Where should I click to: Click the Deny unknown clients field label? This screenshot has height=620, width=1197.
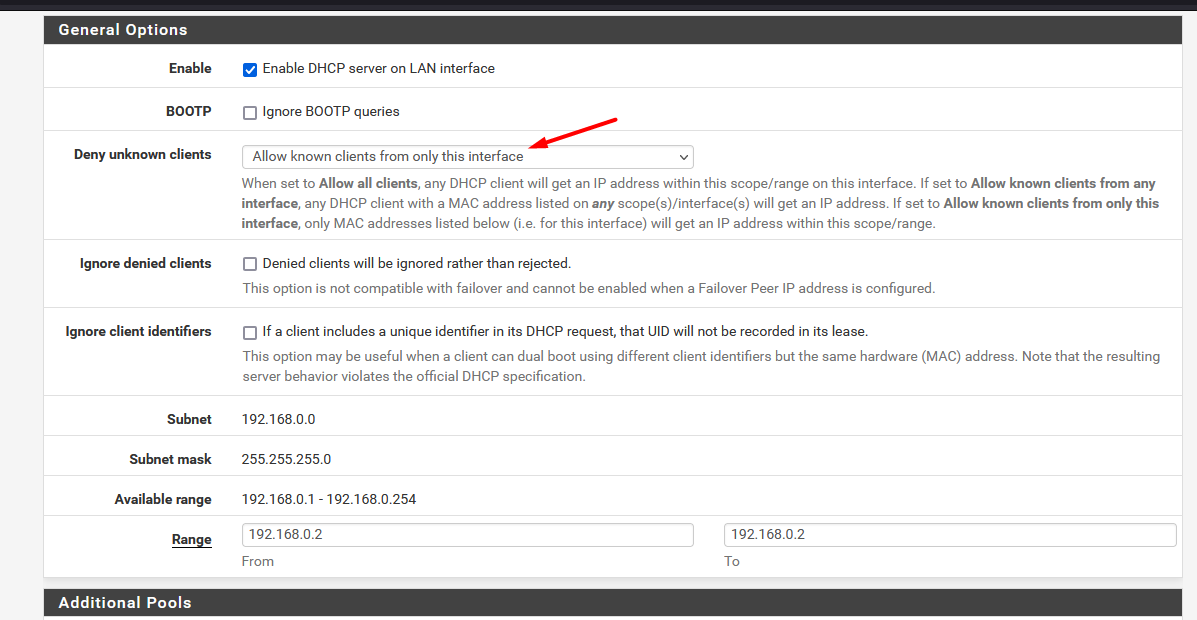pos(143,155)
